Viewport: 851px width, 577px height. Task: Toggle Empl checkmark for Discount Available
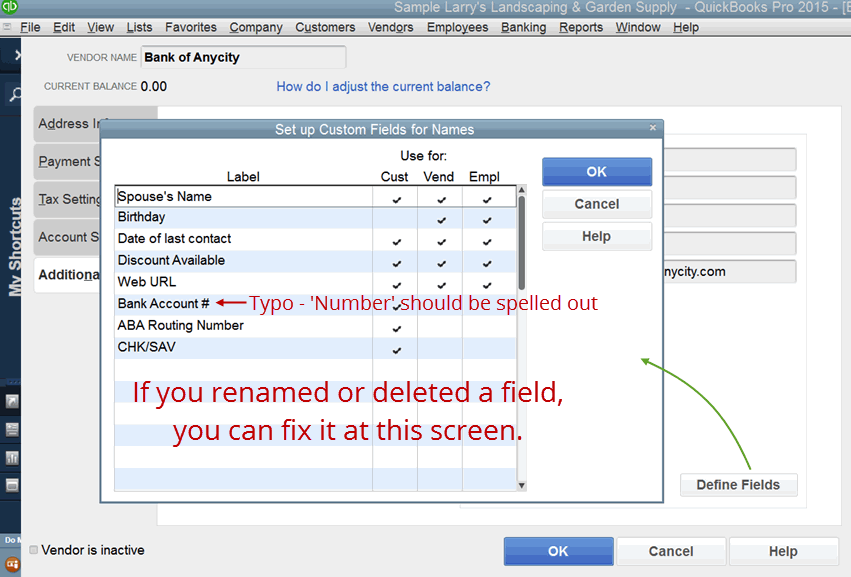(x=487, y=262)
